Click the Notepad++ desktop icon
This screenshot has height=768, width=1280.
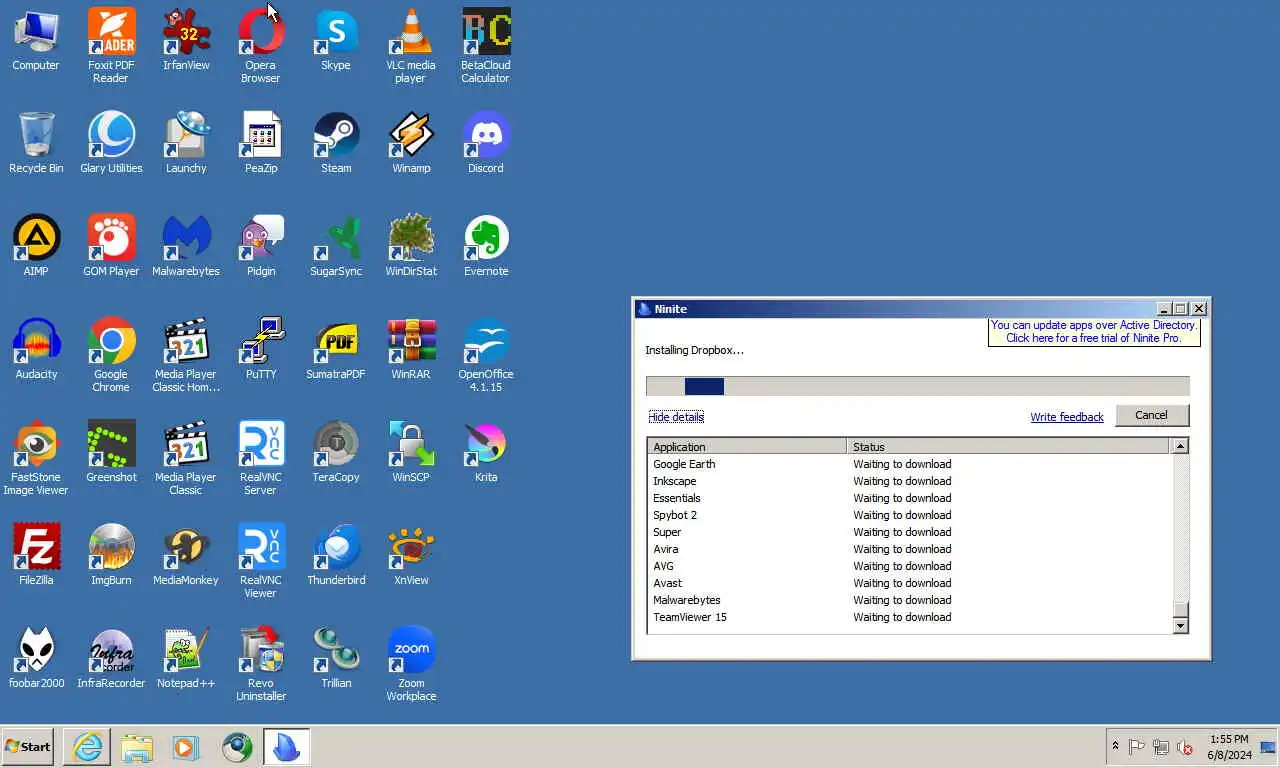click(186, 658)
